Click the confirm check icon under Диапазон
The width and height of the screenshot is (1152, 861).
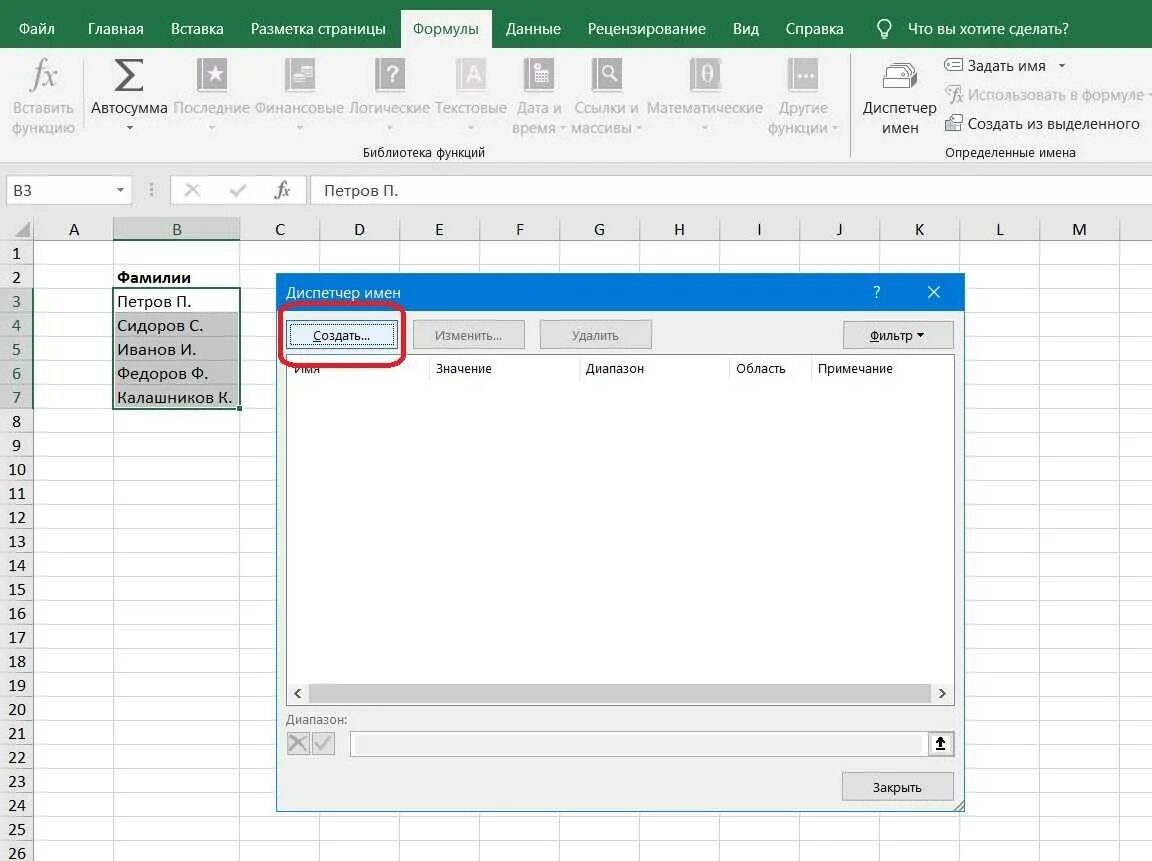pyautogui.click(x=323, y=743)
